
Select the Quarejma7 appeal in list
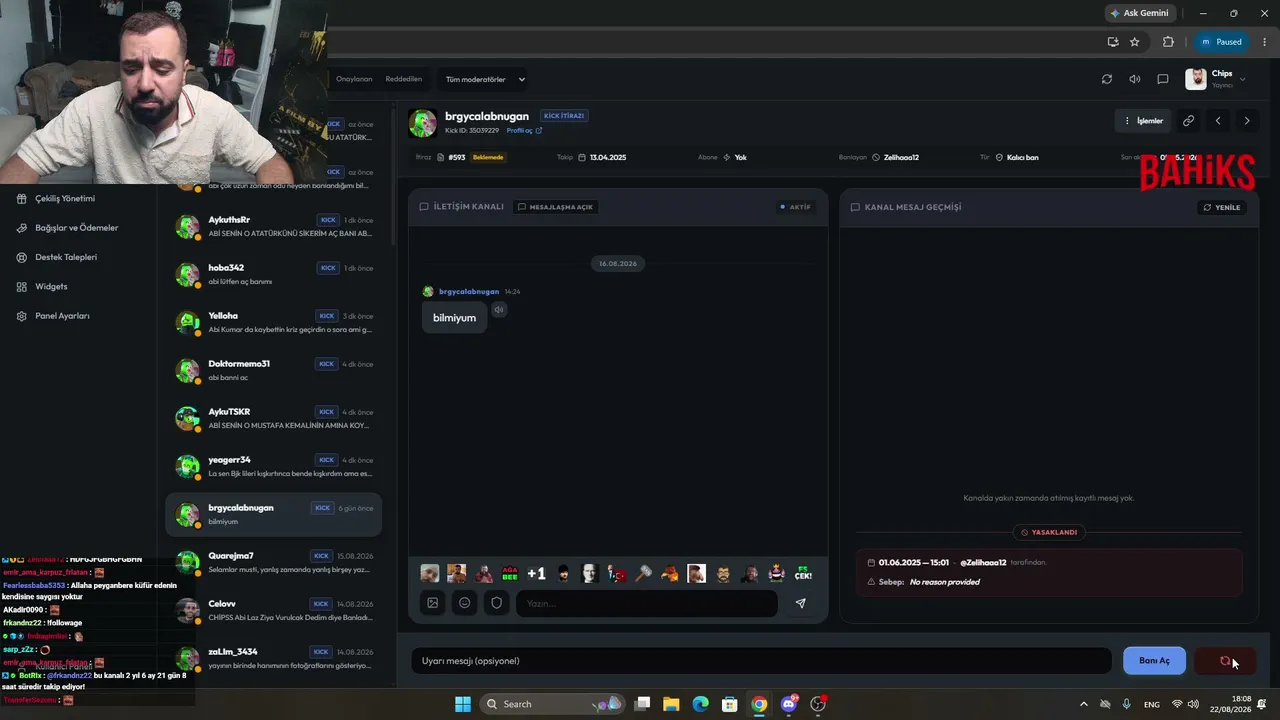tap(274, 562)
